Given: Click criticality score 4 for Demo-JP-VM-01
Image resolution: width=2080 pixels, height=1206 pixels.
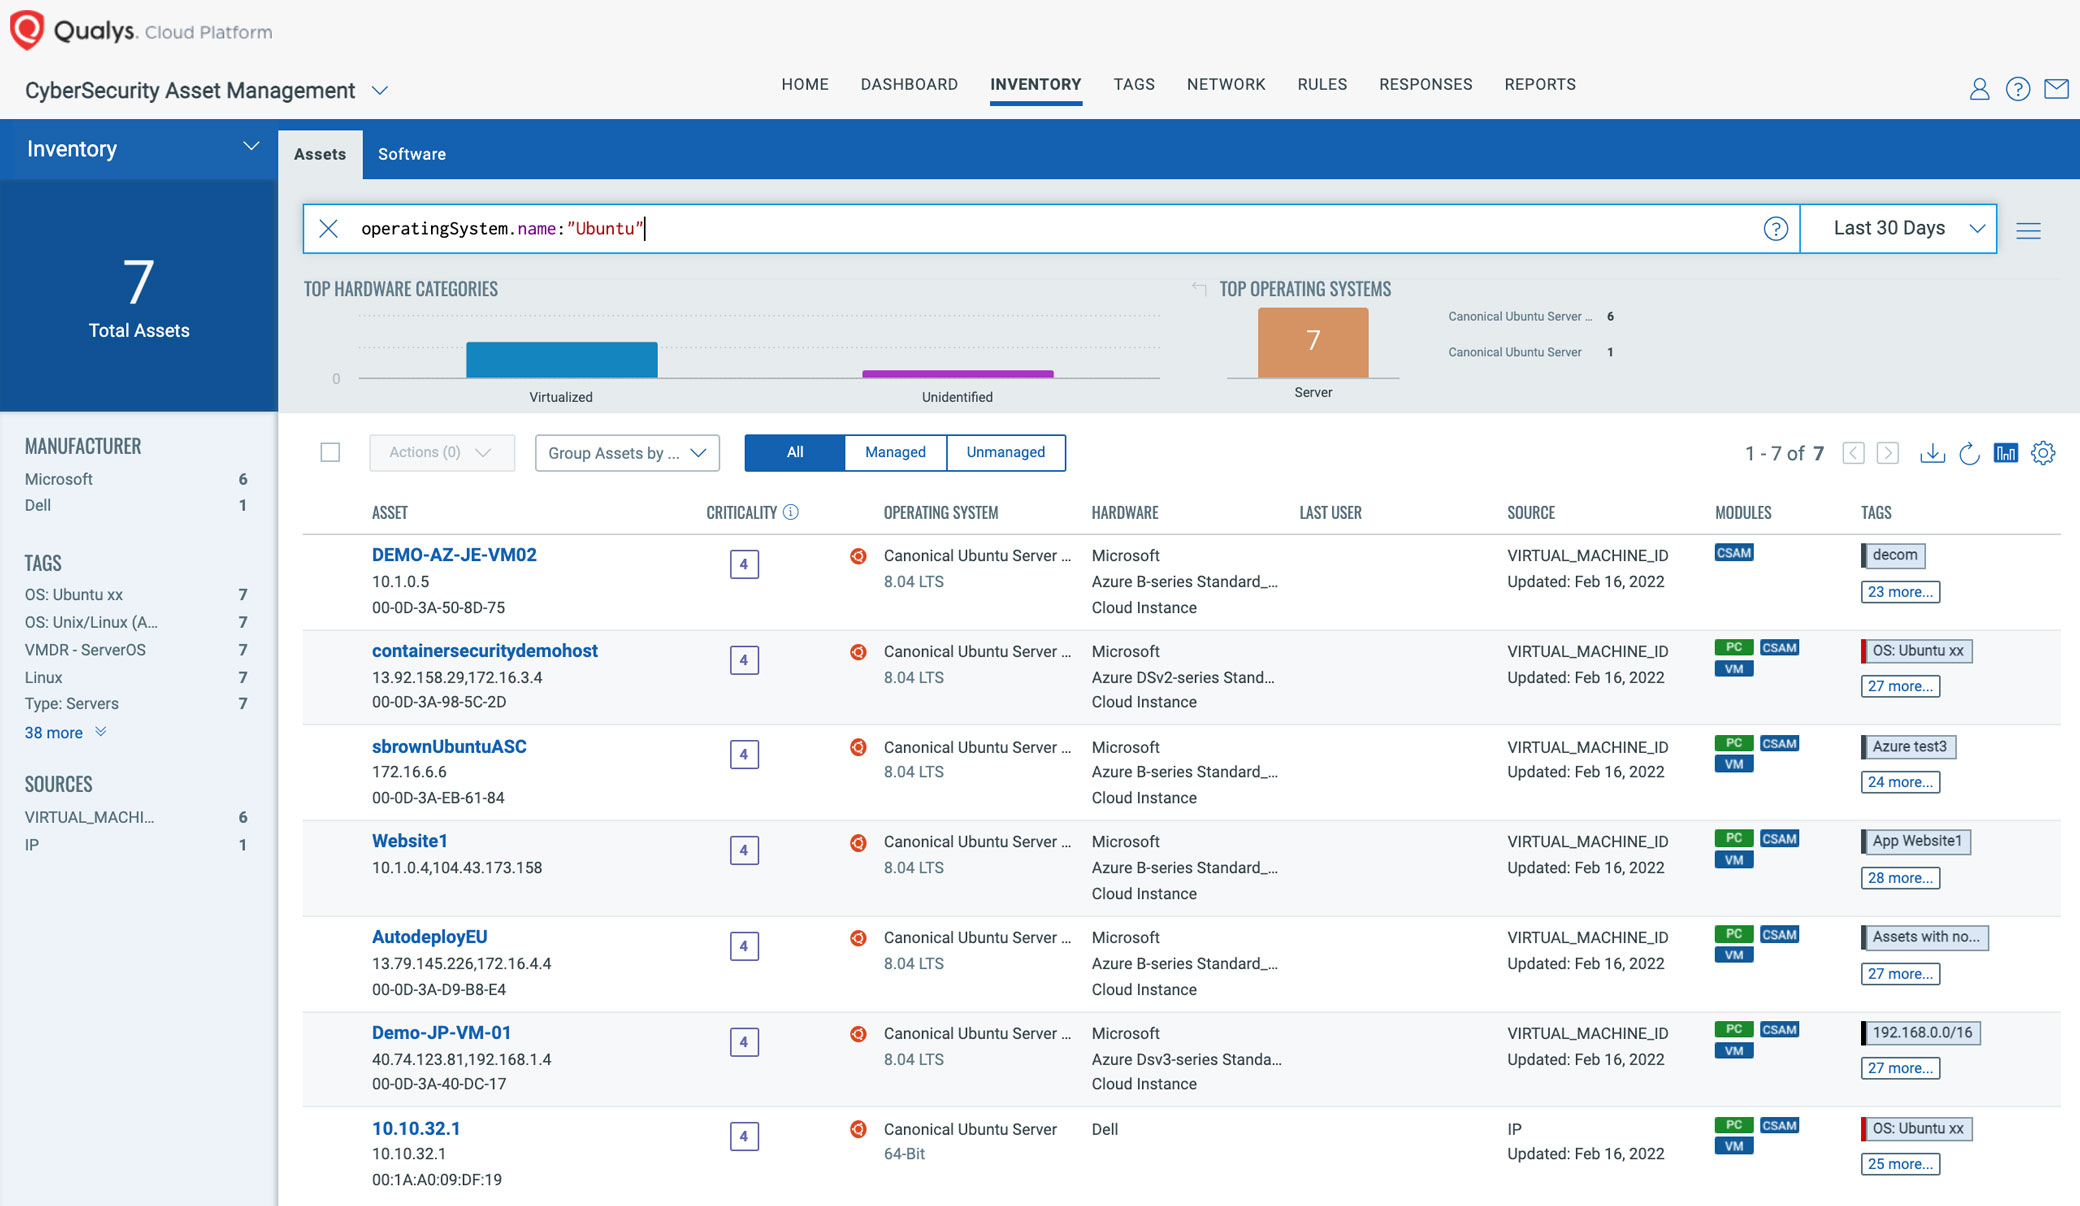Looking at the screenshot, I should click(744, 1042).
